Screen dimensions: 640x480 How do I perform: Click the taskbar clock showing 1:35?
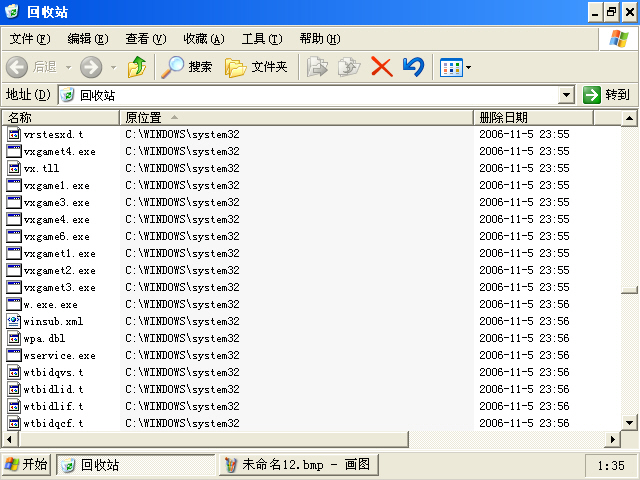611,466
